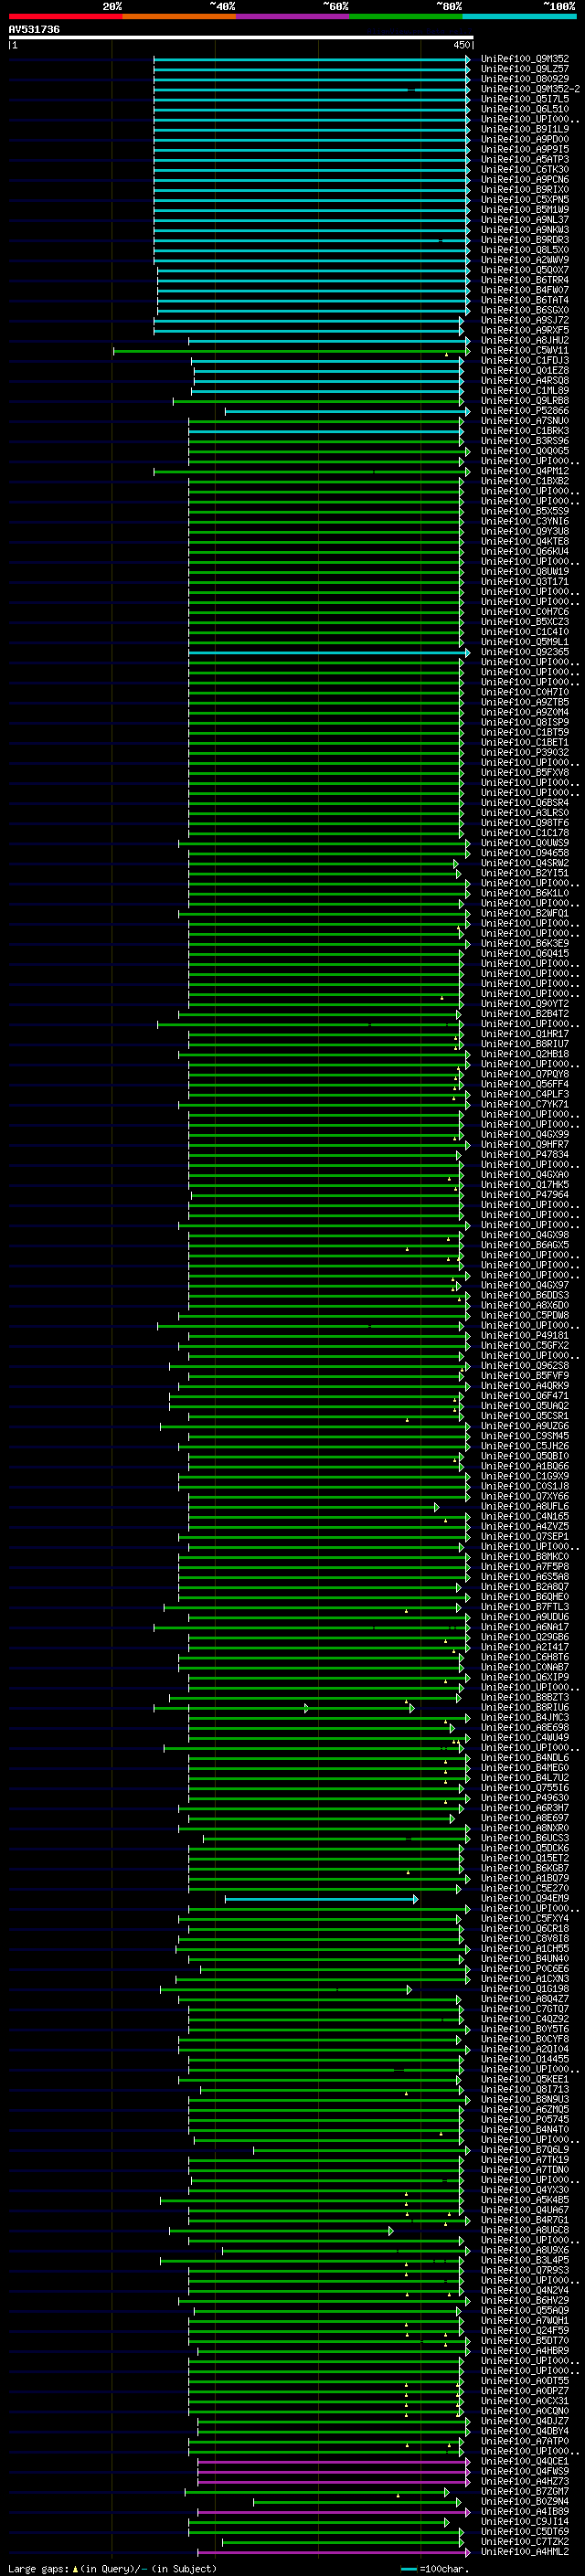Click label UniRef100_B7ZGM7
This screenshot has height=2576, width=585.
(525, 2491)
